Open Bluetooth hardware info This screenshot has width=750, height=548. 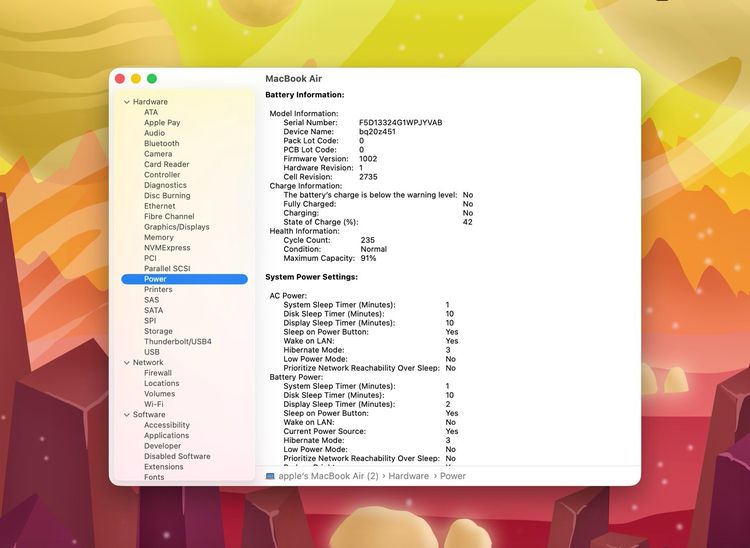click(x=162, y=143)
